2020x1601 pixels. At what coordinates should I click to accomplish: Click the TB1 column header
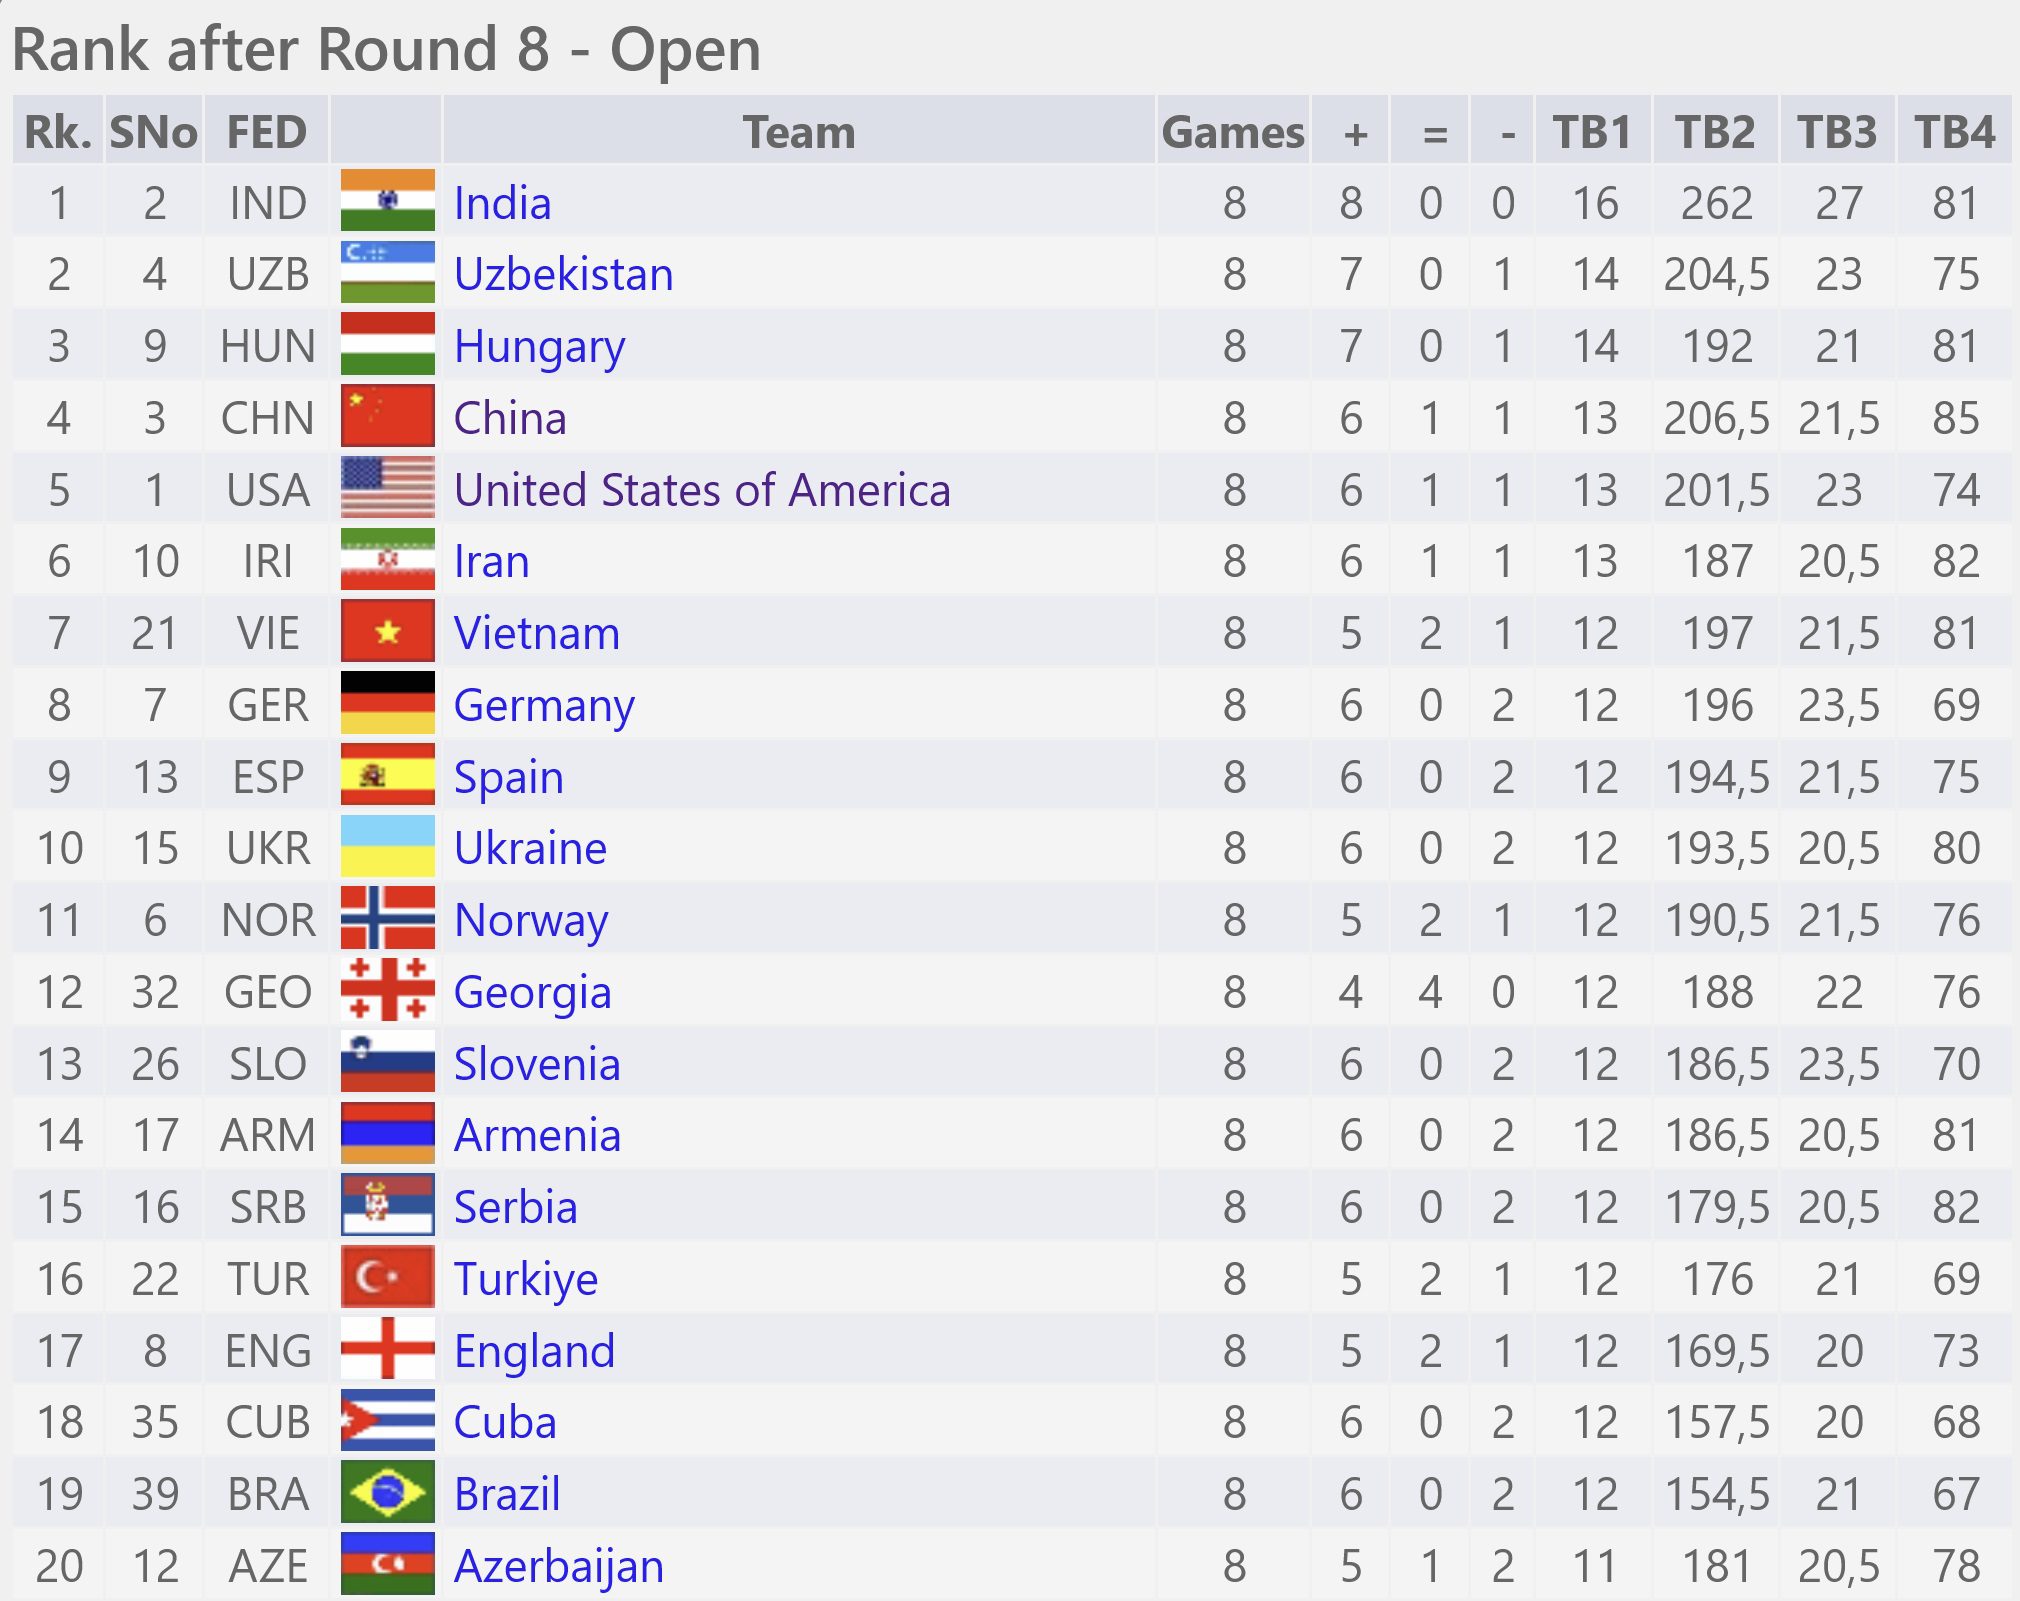1592,131
